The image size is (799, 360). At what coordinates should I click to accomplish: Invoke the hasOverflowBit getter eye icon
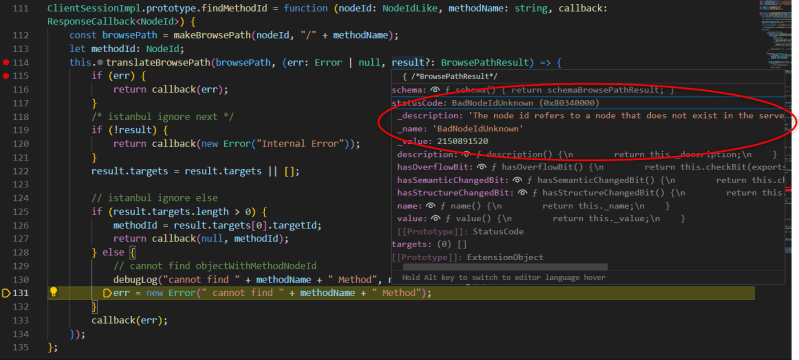pyautogui.click(x=481, y=167)
